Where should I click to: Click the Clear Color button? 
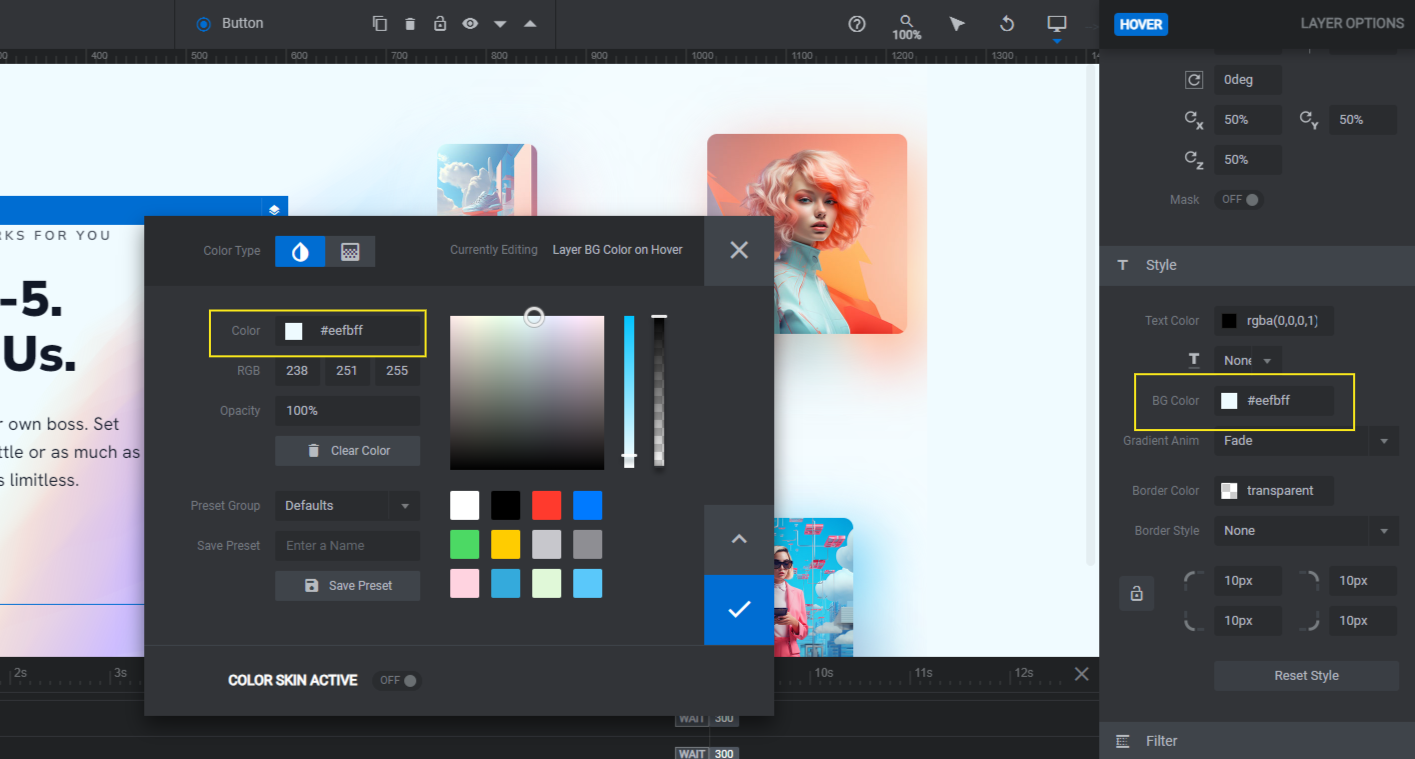tap(347, 451)
